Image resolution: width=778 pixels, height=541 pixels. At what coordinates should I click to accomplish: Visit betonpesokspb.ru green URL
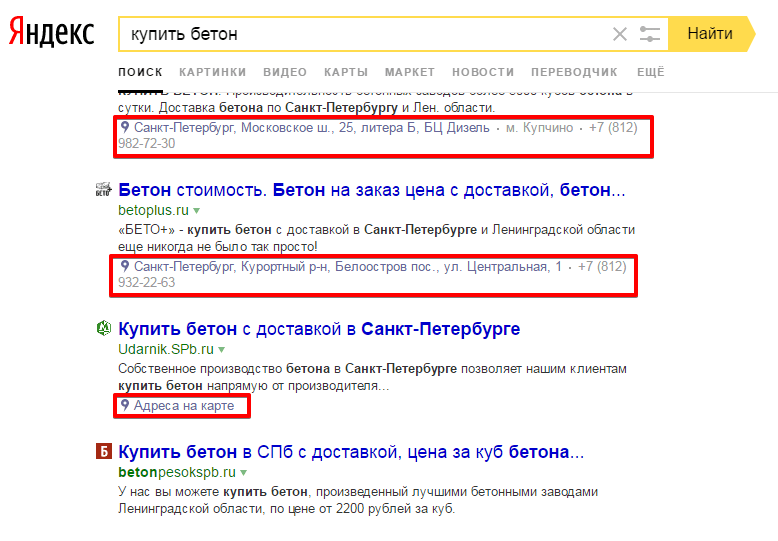177,472
